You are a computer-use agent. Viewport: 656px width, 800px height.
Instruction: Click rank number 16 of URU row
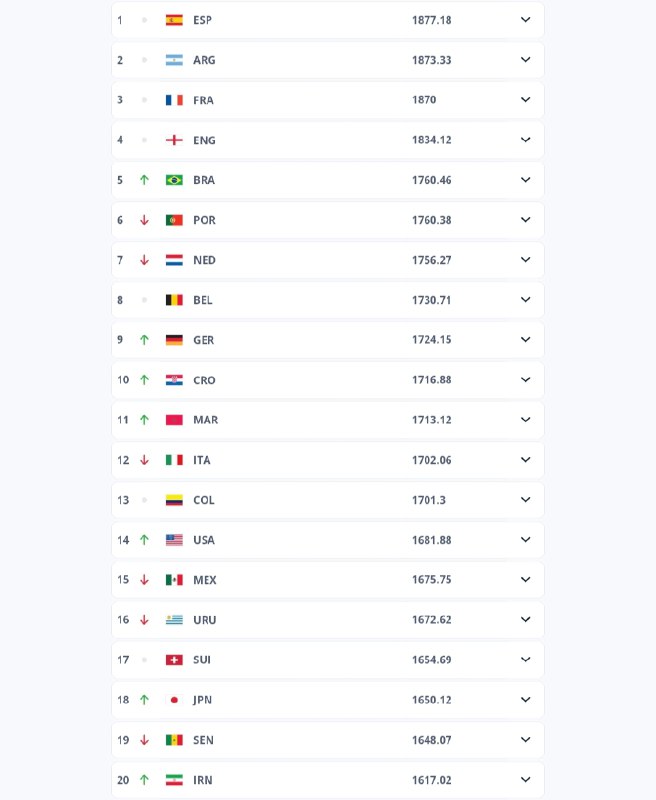click(x=123, y=620)
